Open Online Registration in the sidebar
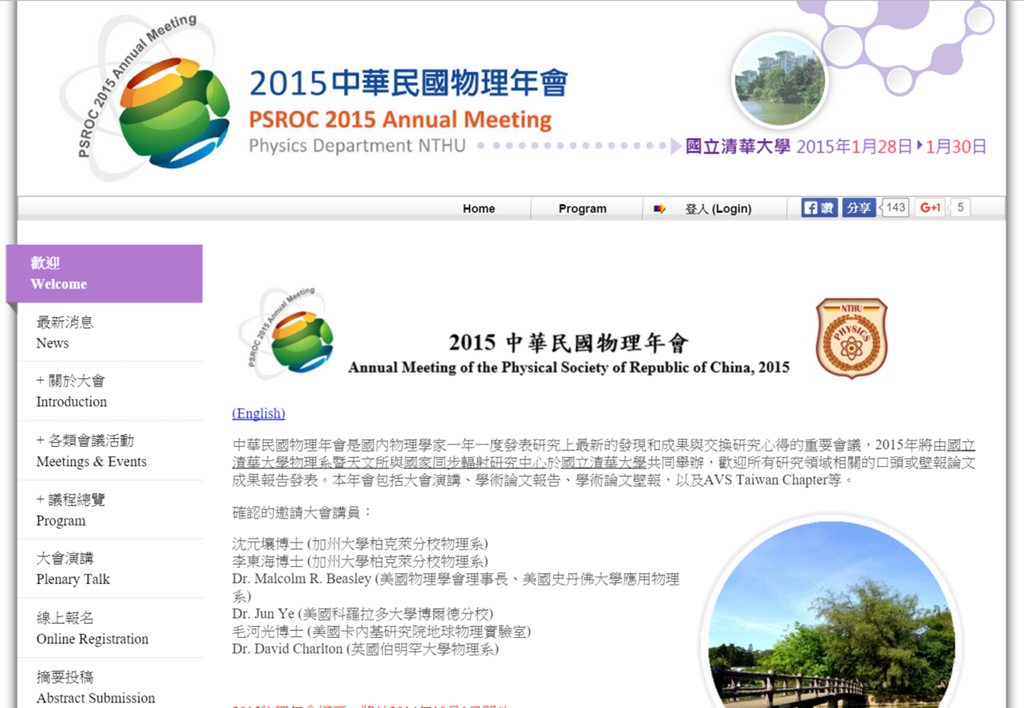The width and height of the screenshot is (1024, 708). [x=92, y=628]
